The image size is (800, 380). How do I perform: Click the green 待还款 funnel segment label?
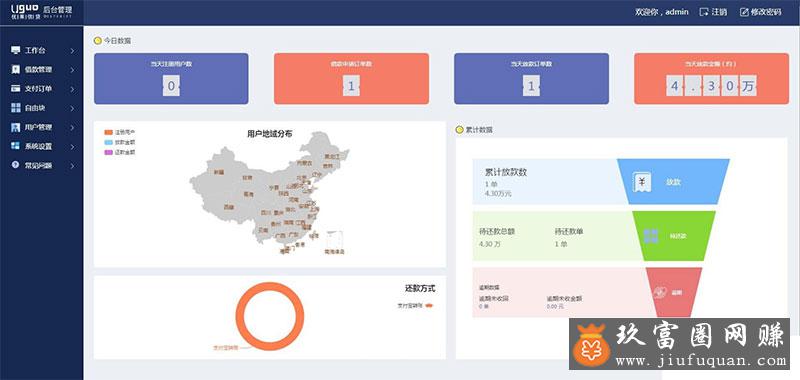(678, 236)
